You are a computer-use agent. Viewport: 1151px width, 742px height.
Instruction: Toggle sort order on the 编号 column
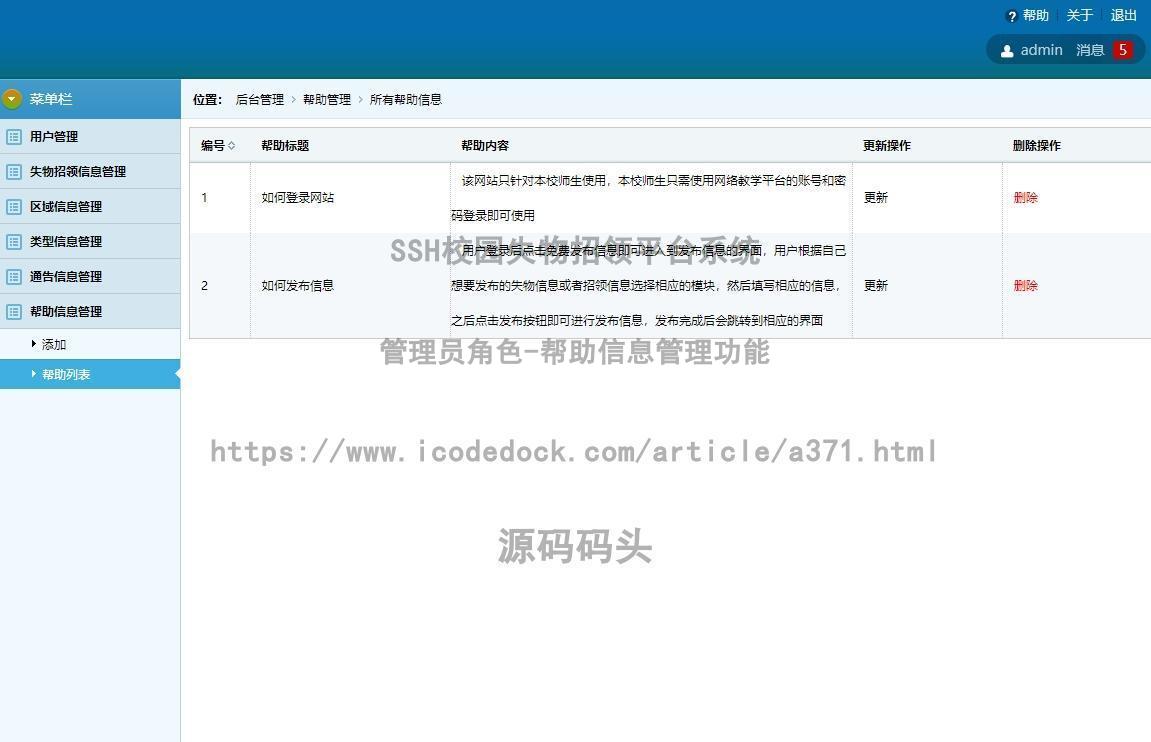(x=233, y=145)
